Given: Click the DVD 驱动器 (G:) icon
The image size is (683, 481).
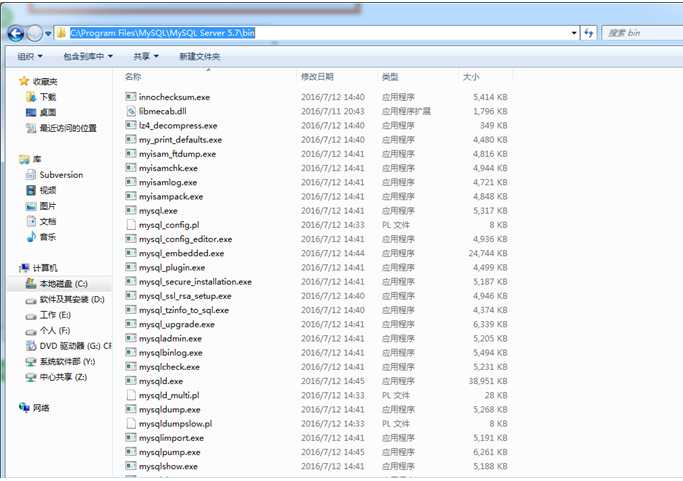Looking at the screenshot, I should pyautogui.click(x=31, y=346).
